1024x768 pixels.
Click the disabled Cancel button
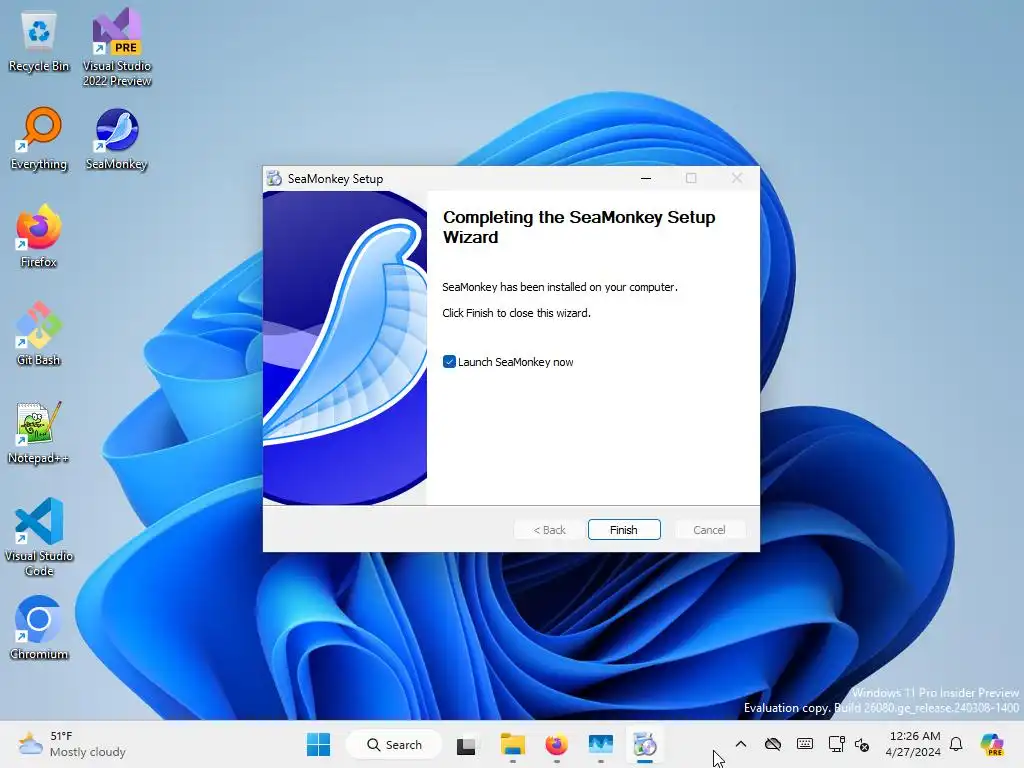709,530
